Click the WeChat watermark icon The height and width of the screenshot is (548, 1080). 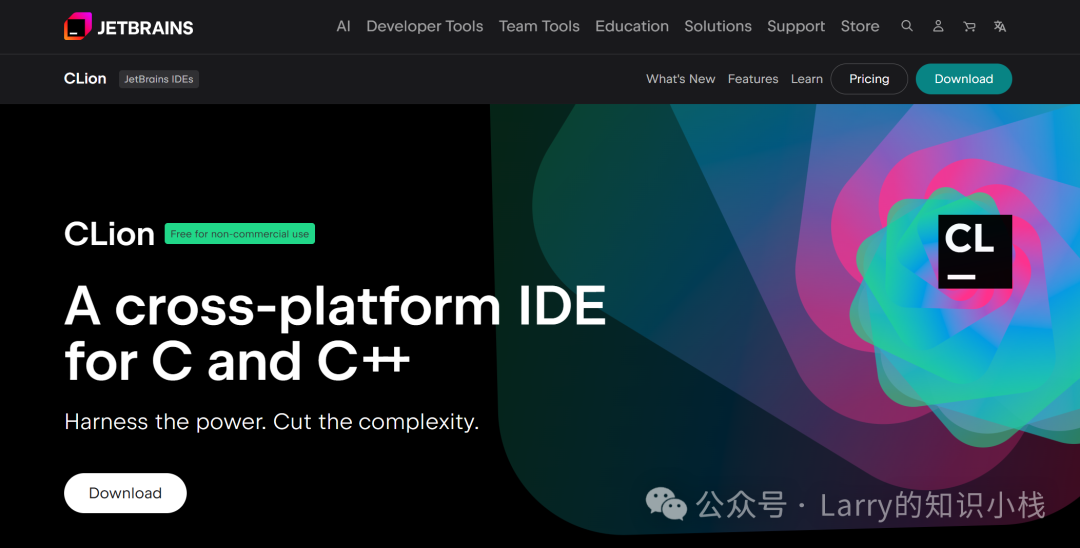tap(666, 504)
